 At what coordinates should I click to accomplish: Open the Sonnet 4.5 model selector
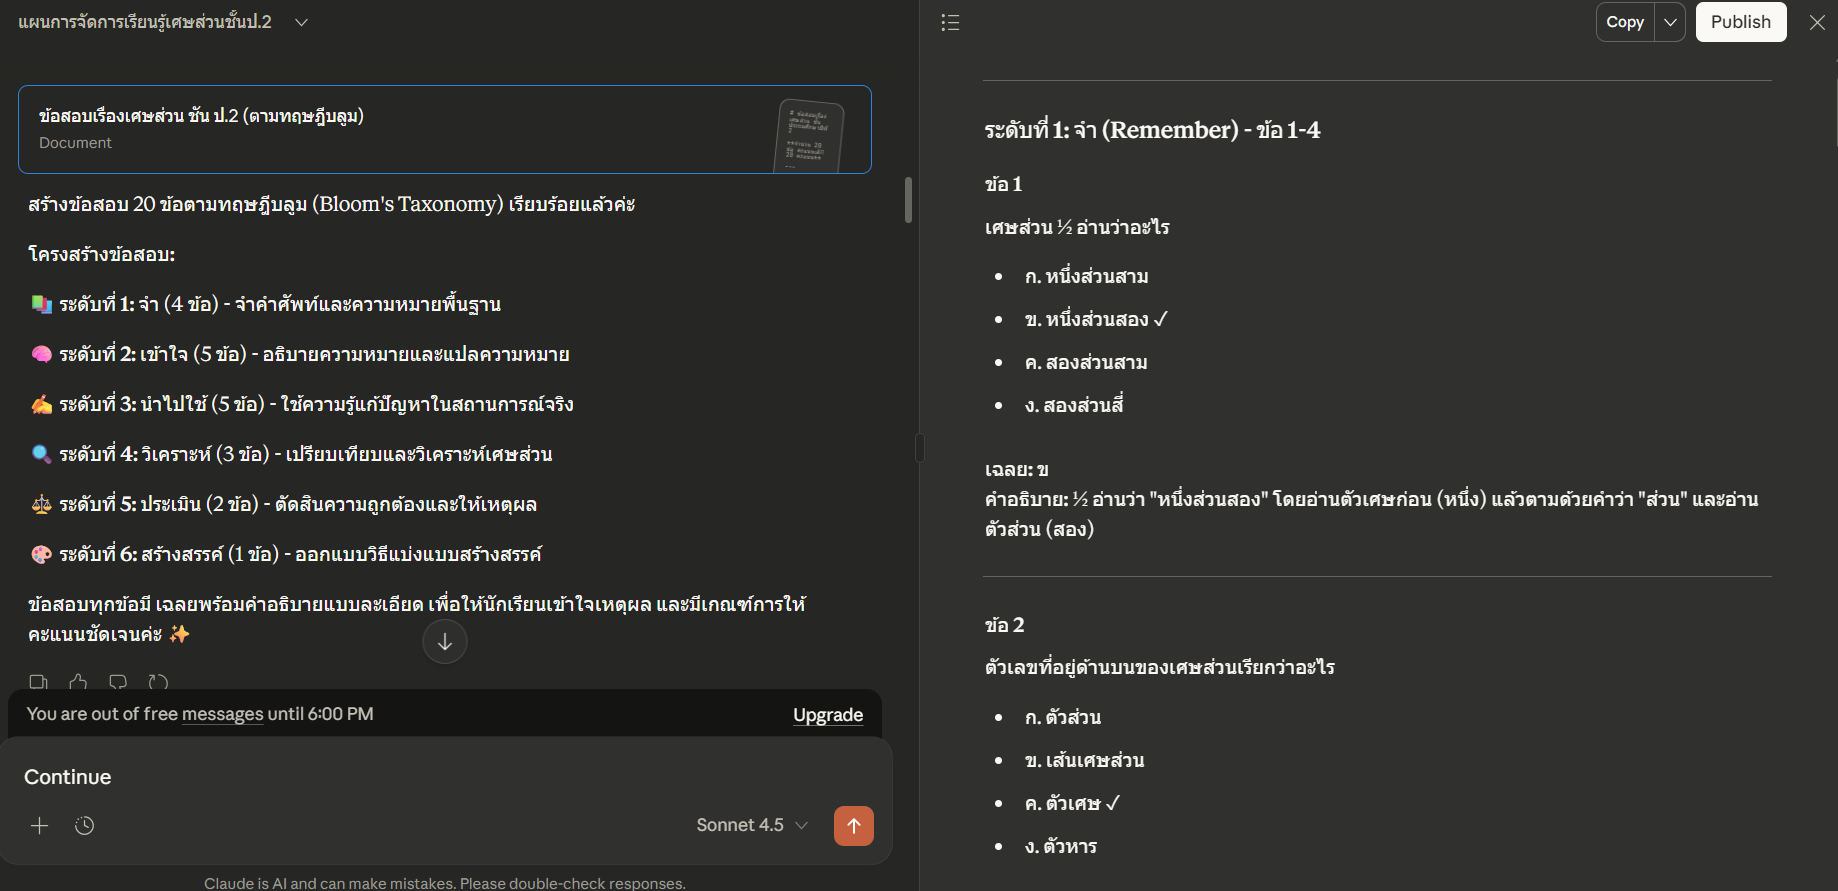pos(751,825)
